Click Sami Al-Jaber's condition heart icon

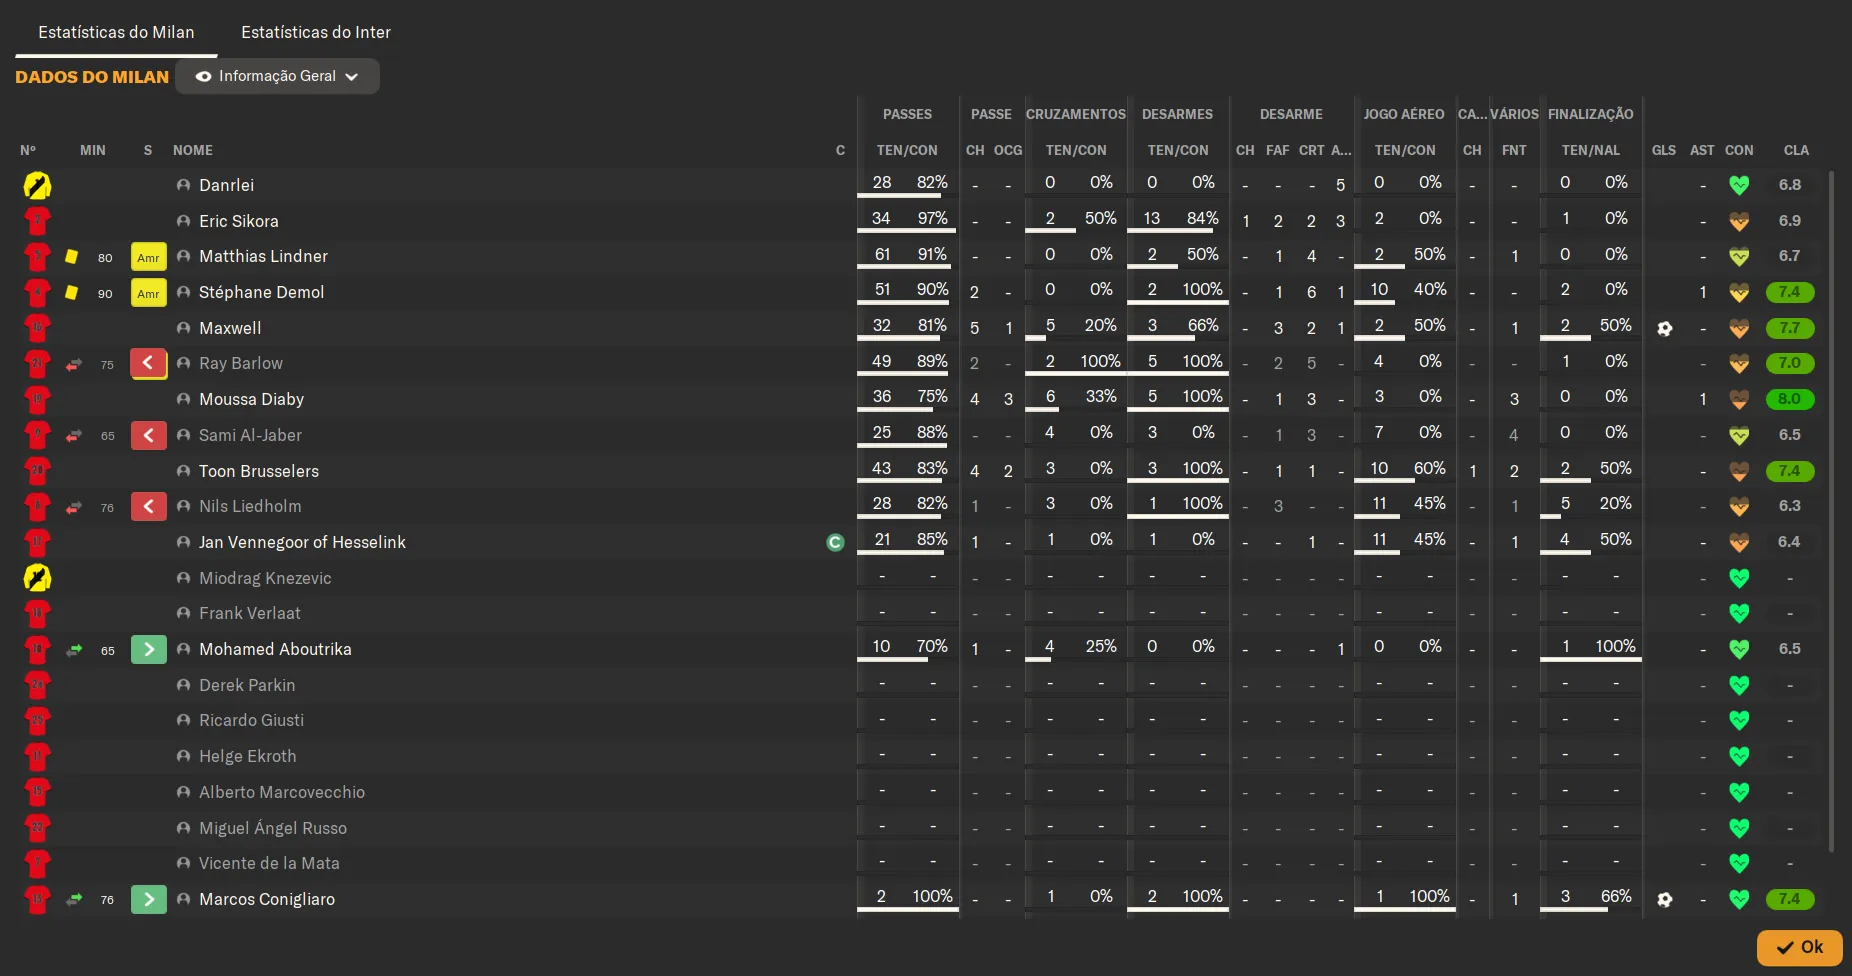point(1739,436)
